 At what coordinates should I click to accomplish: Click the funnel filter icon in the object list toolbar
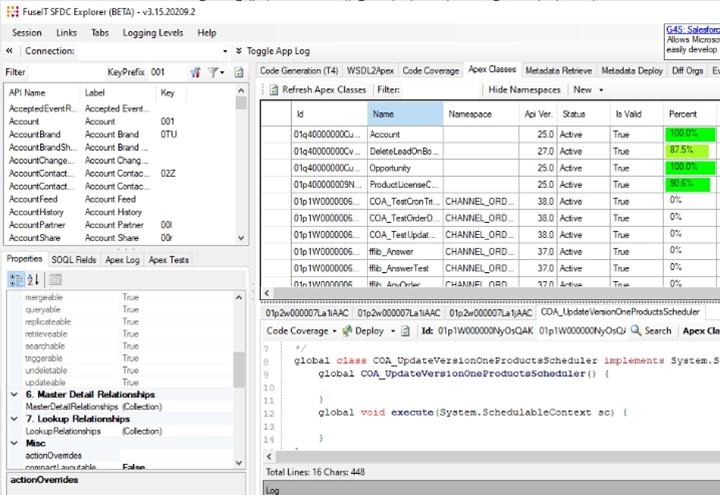coord(213,72)
